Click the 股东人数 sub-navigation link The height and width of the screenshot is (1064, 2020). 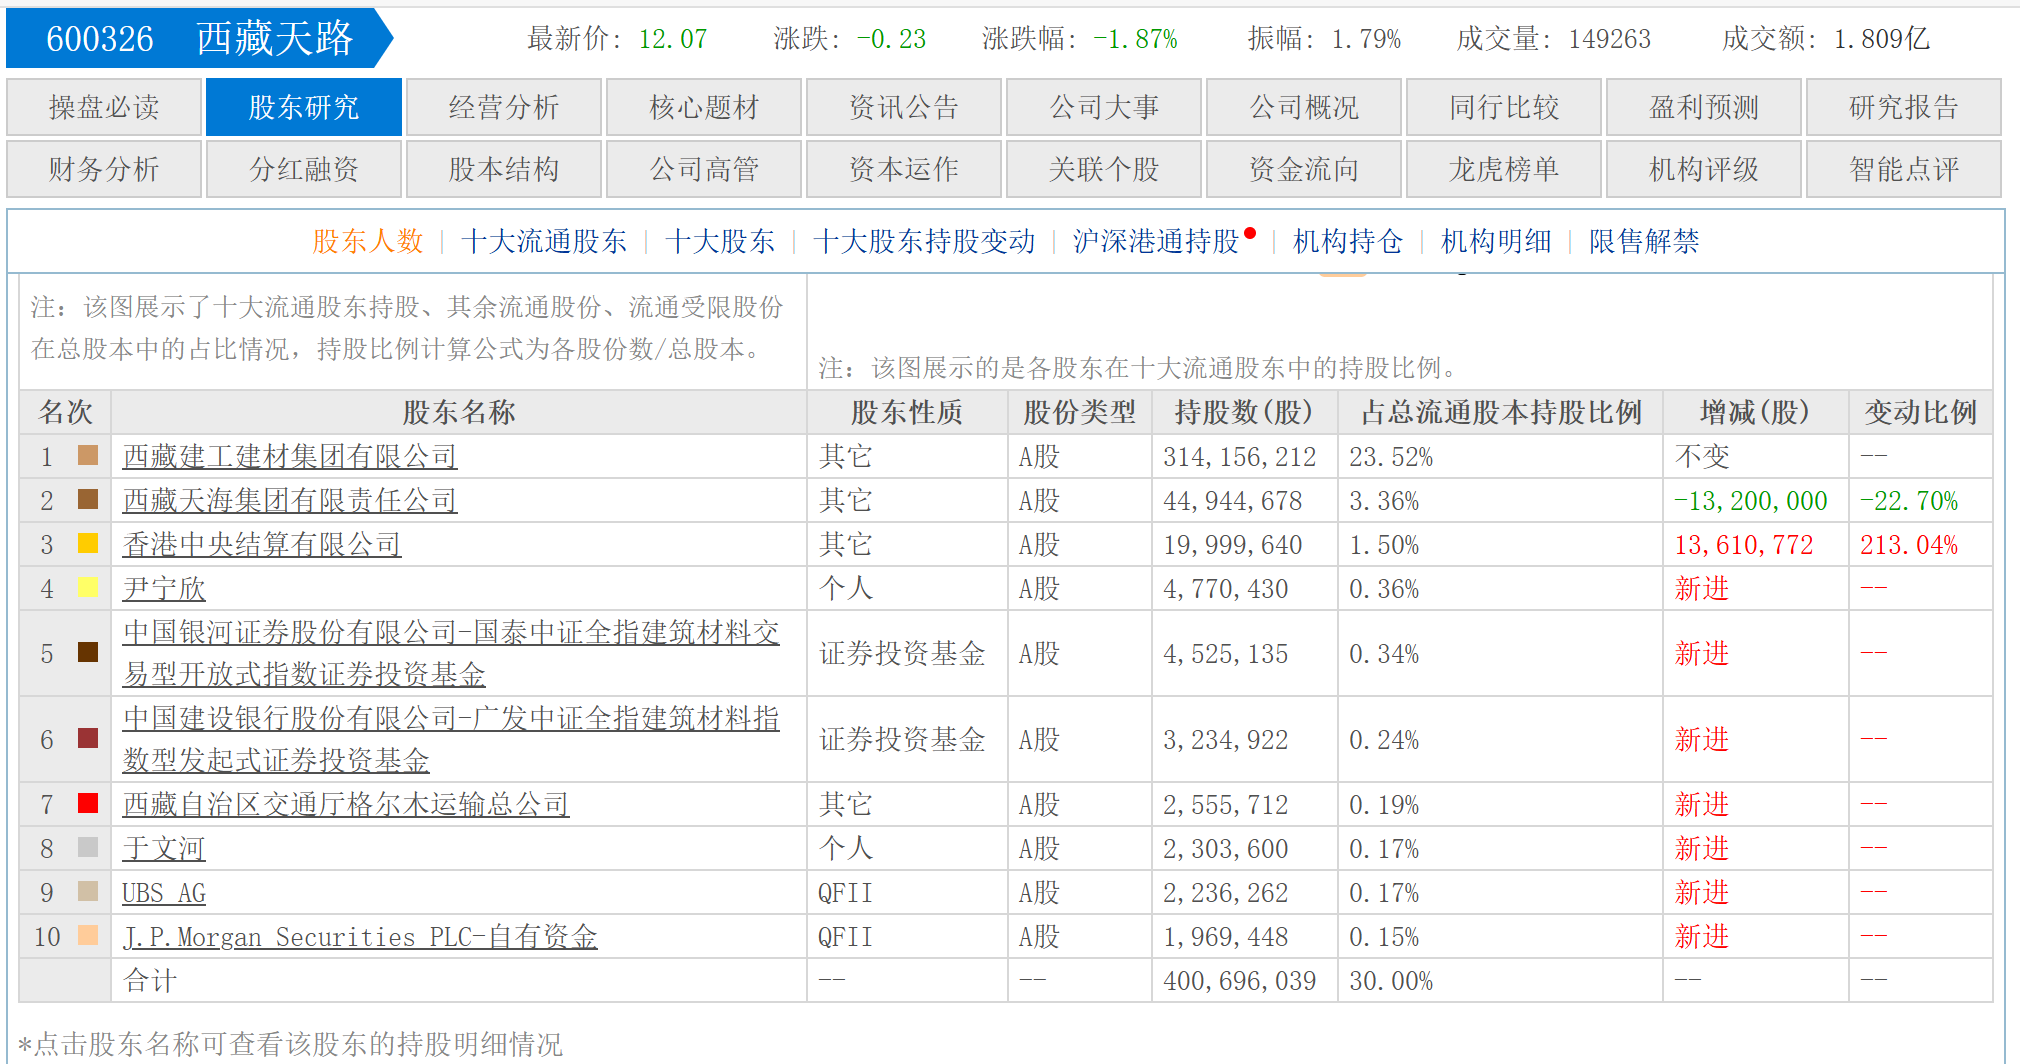[368, 241]
